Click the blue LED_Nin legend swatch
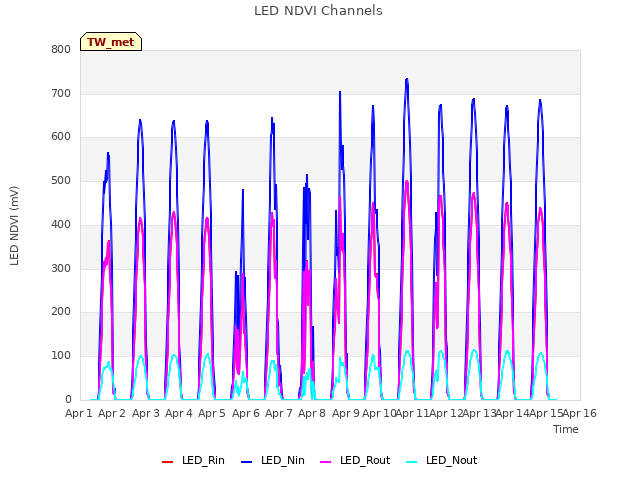Viewport: 640px width, 480px height. click(x=247, y=462)
